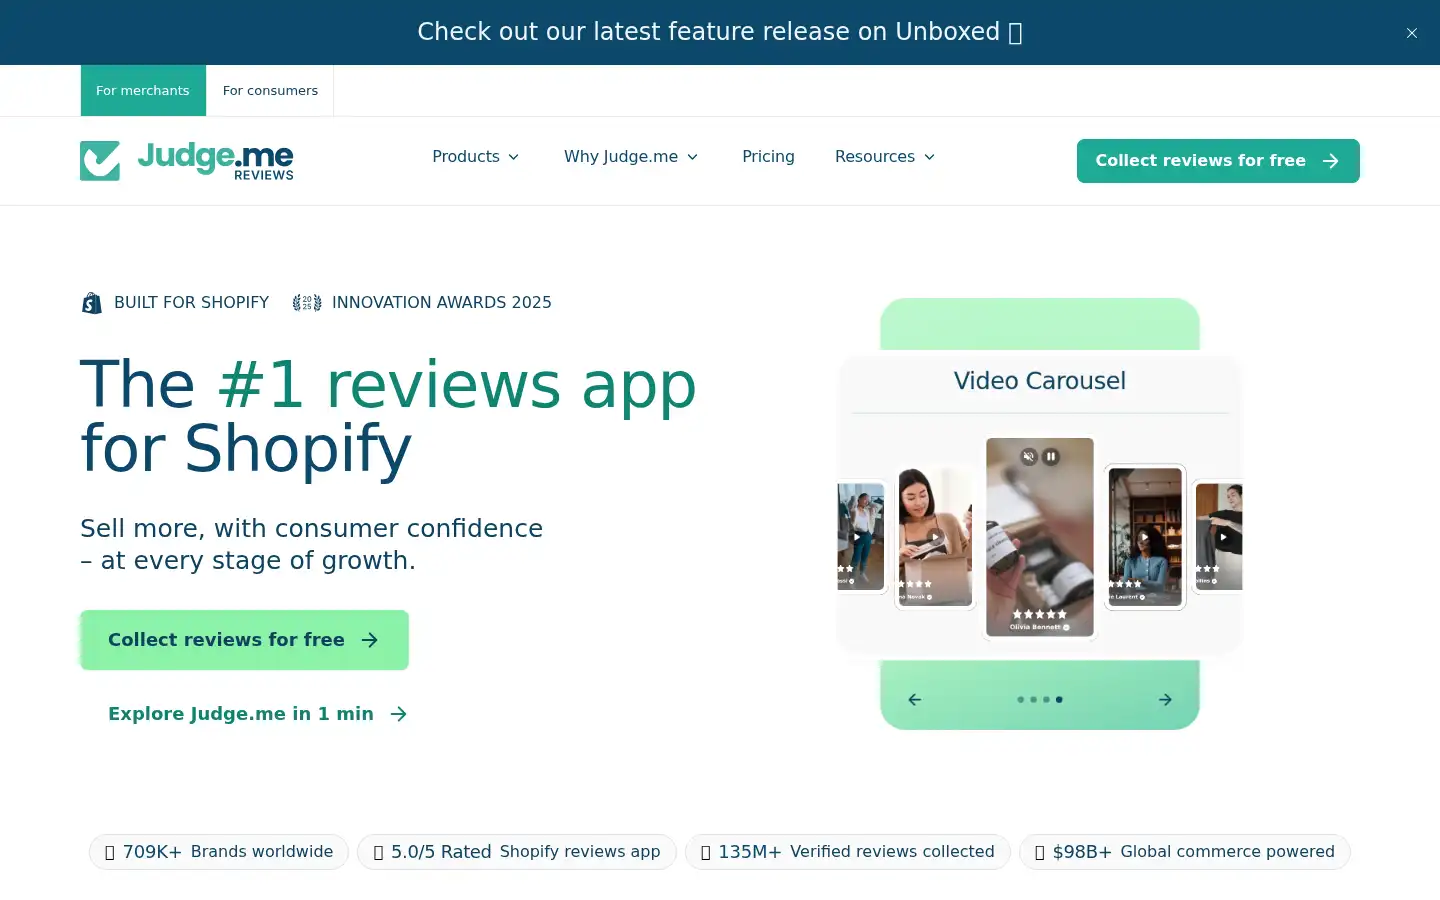Click the Shopify bag icon

[92, 303]
